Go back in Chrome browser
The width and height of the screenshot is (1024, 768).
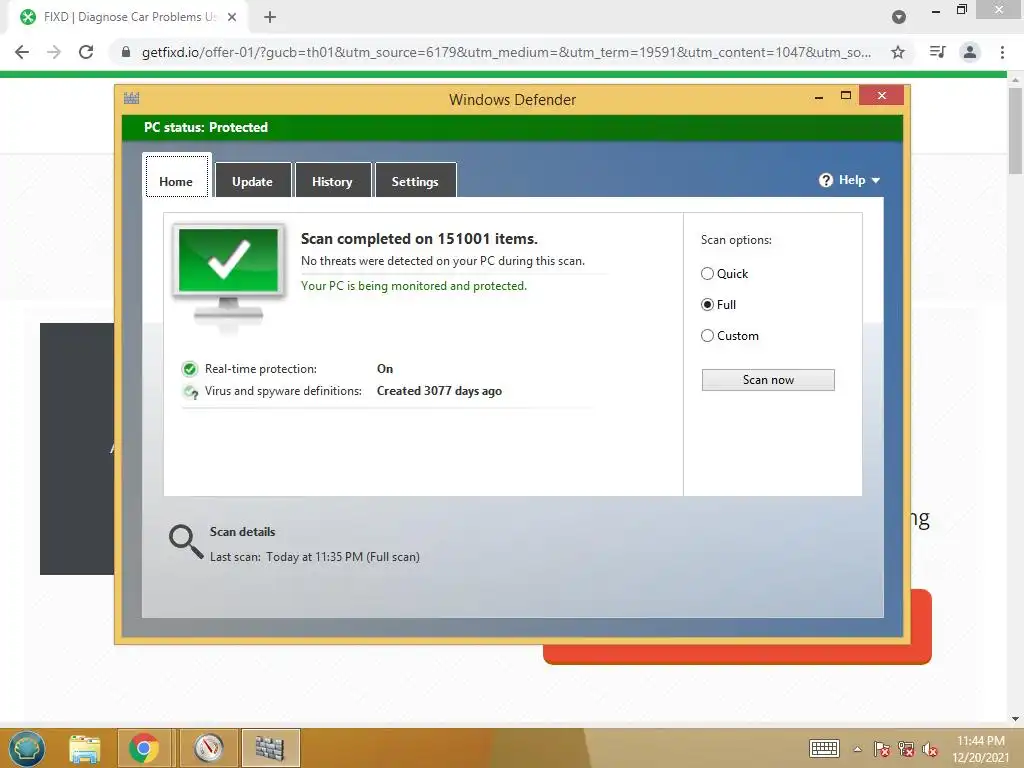tap(22, 52)
